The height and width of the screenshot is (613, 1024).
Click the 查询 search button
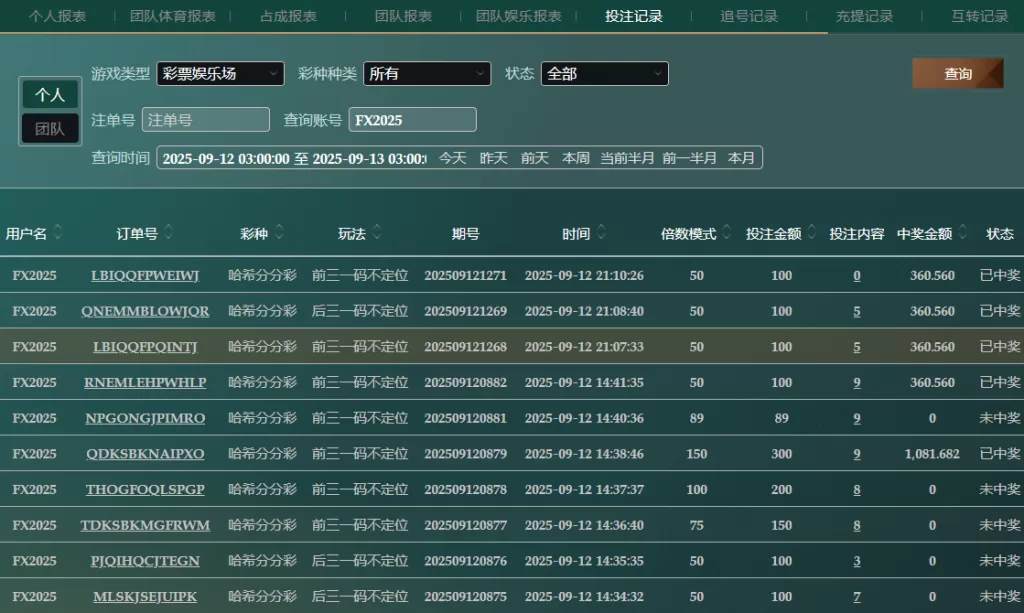point(957,74)
